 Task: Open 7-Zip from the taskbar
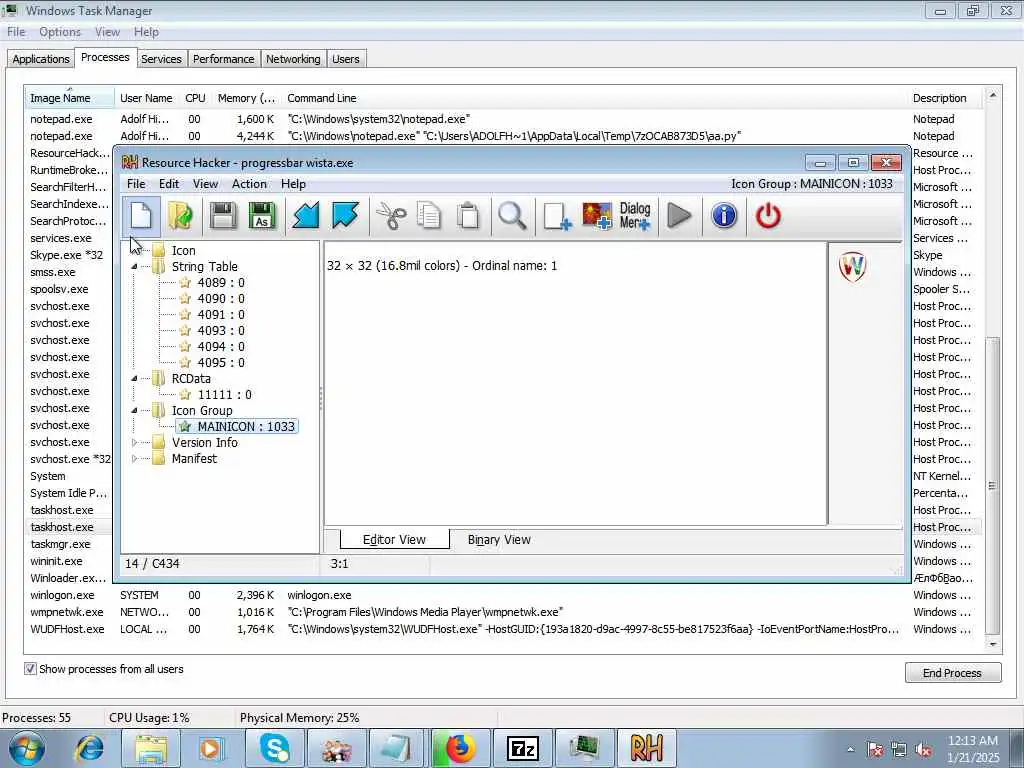pyautogui.click(x=523, y=748)
